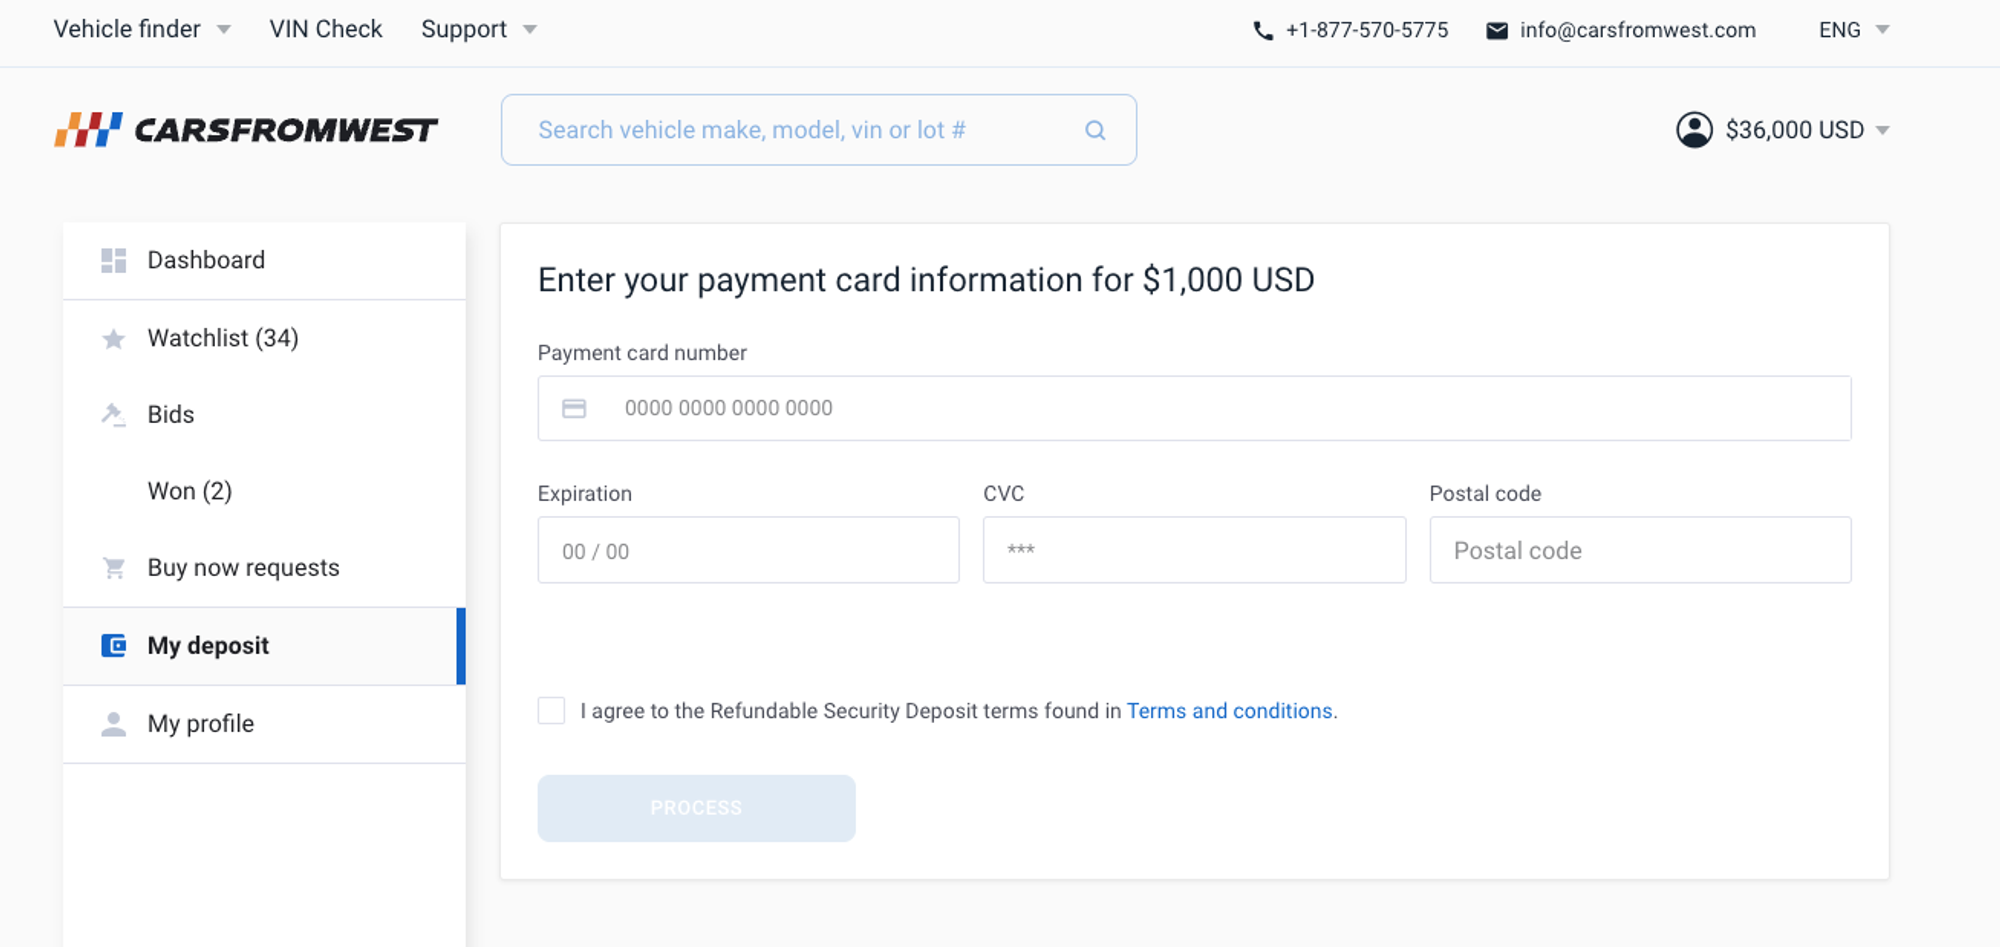Click the email envelope icon
Viewport: 2000px width, 947px height.
(1497, 31)
